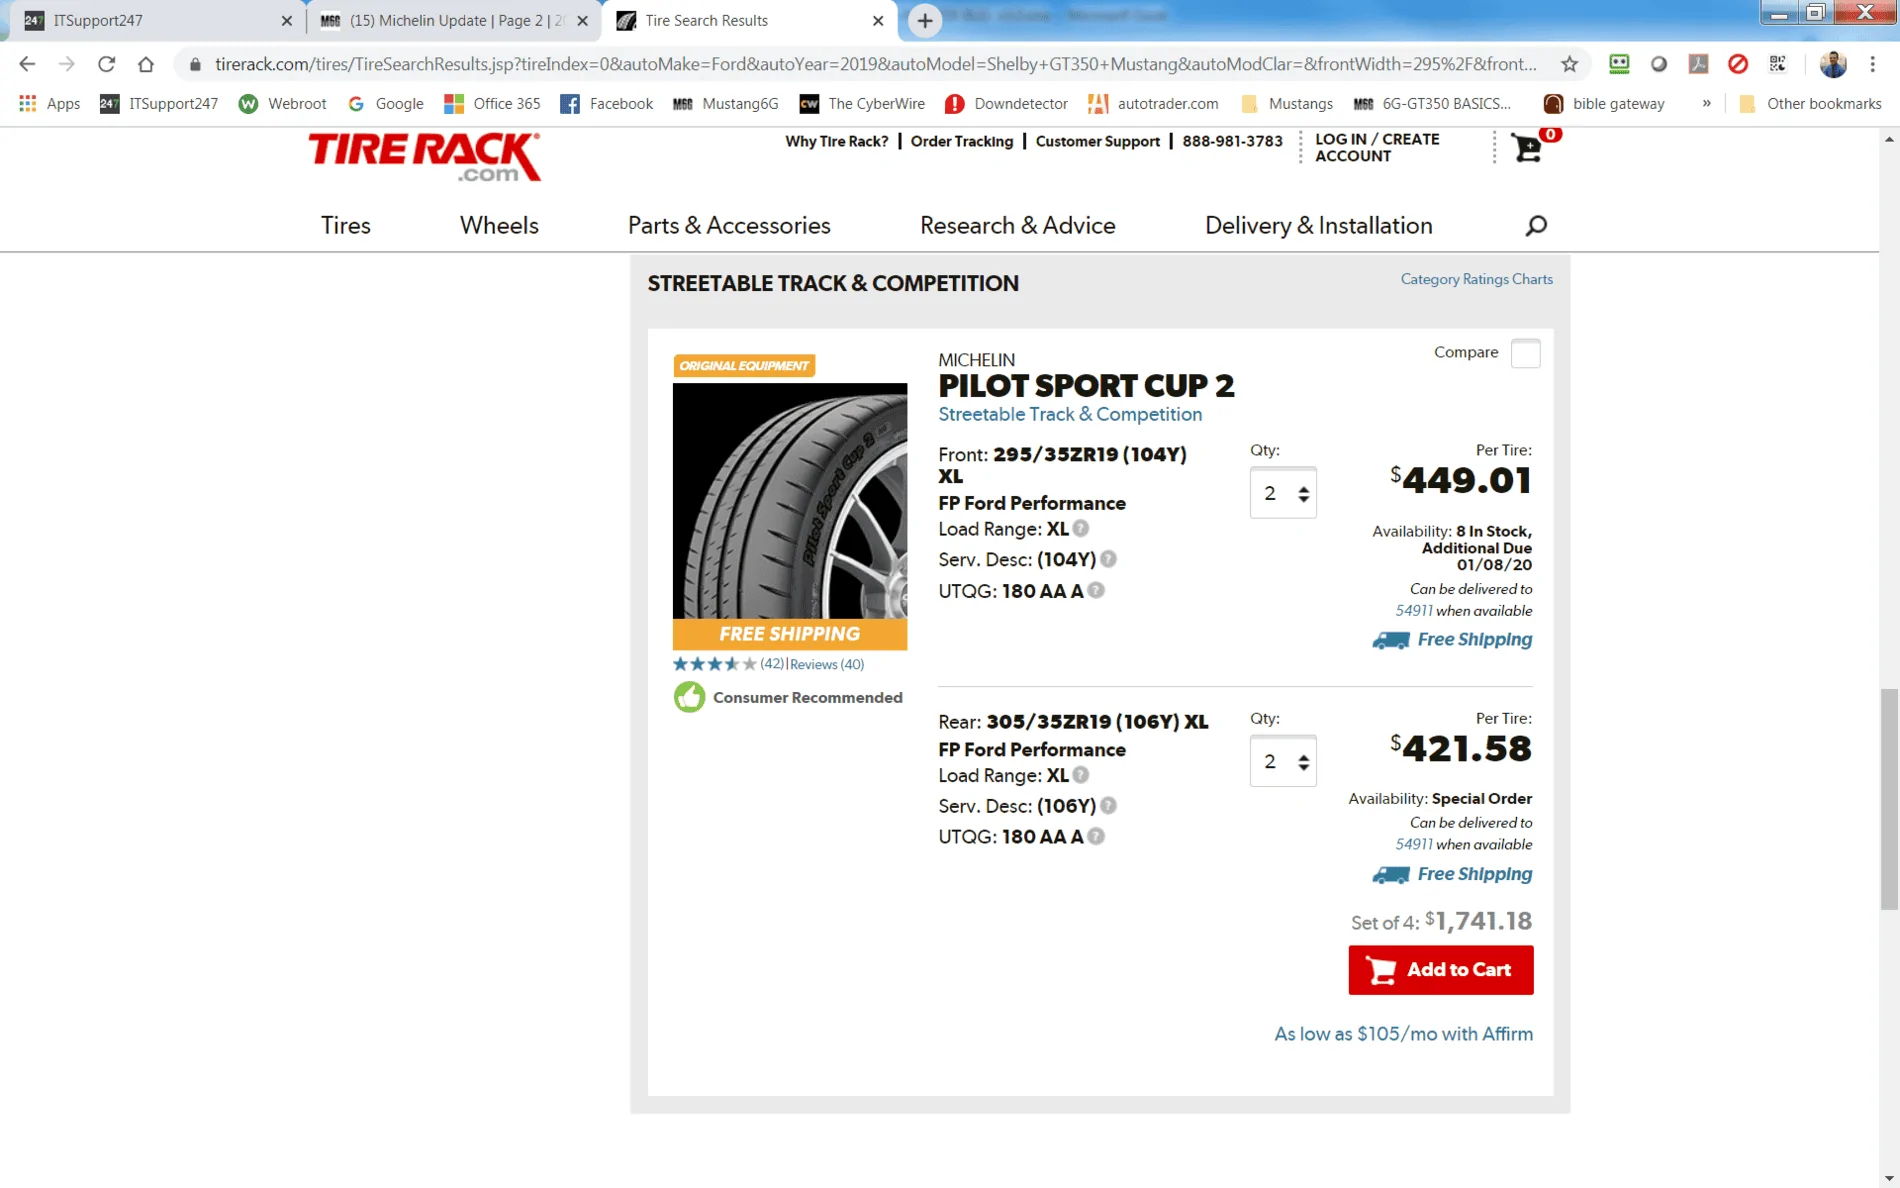1900x1188 pixels.
Task: Open the Chrome menu three-dot icon
Action: 1873,64
